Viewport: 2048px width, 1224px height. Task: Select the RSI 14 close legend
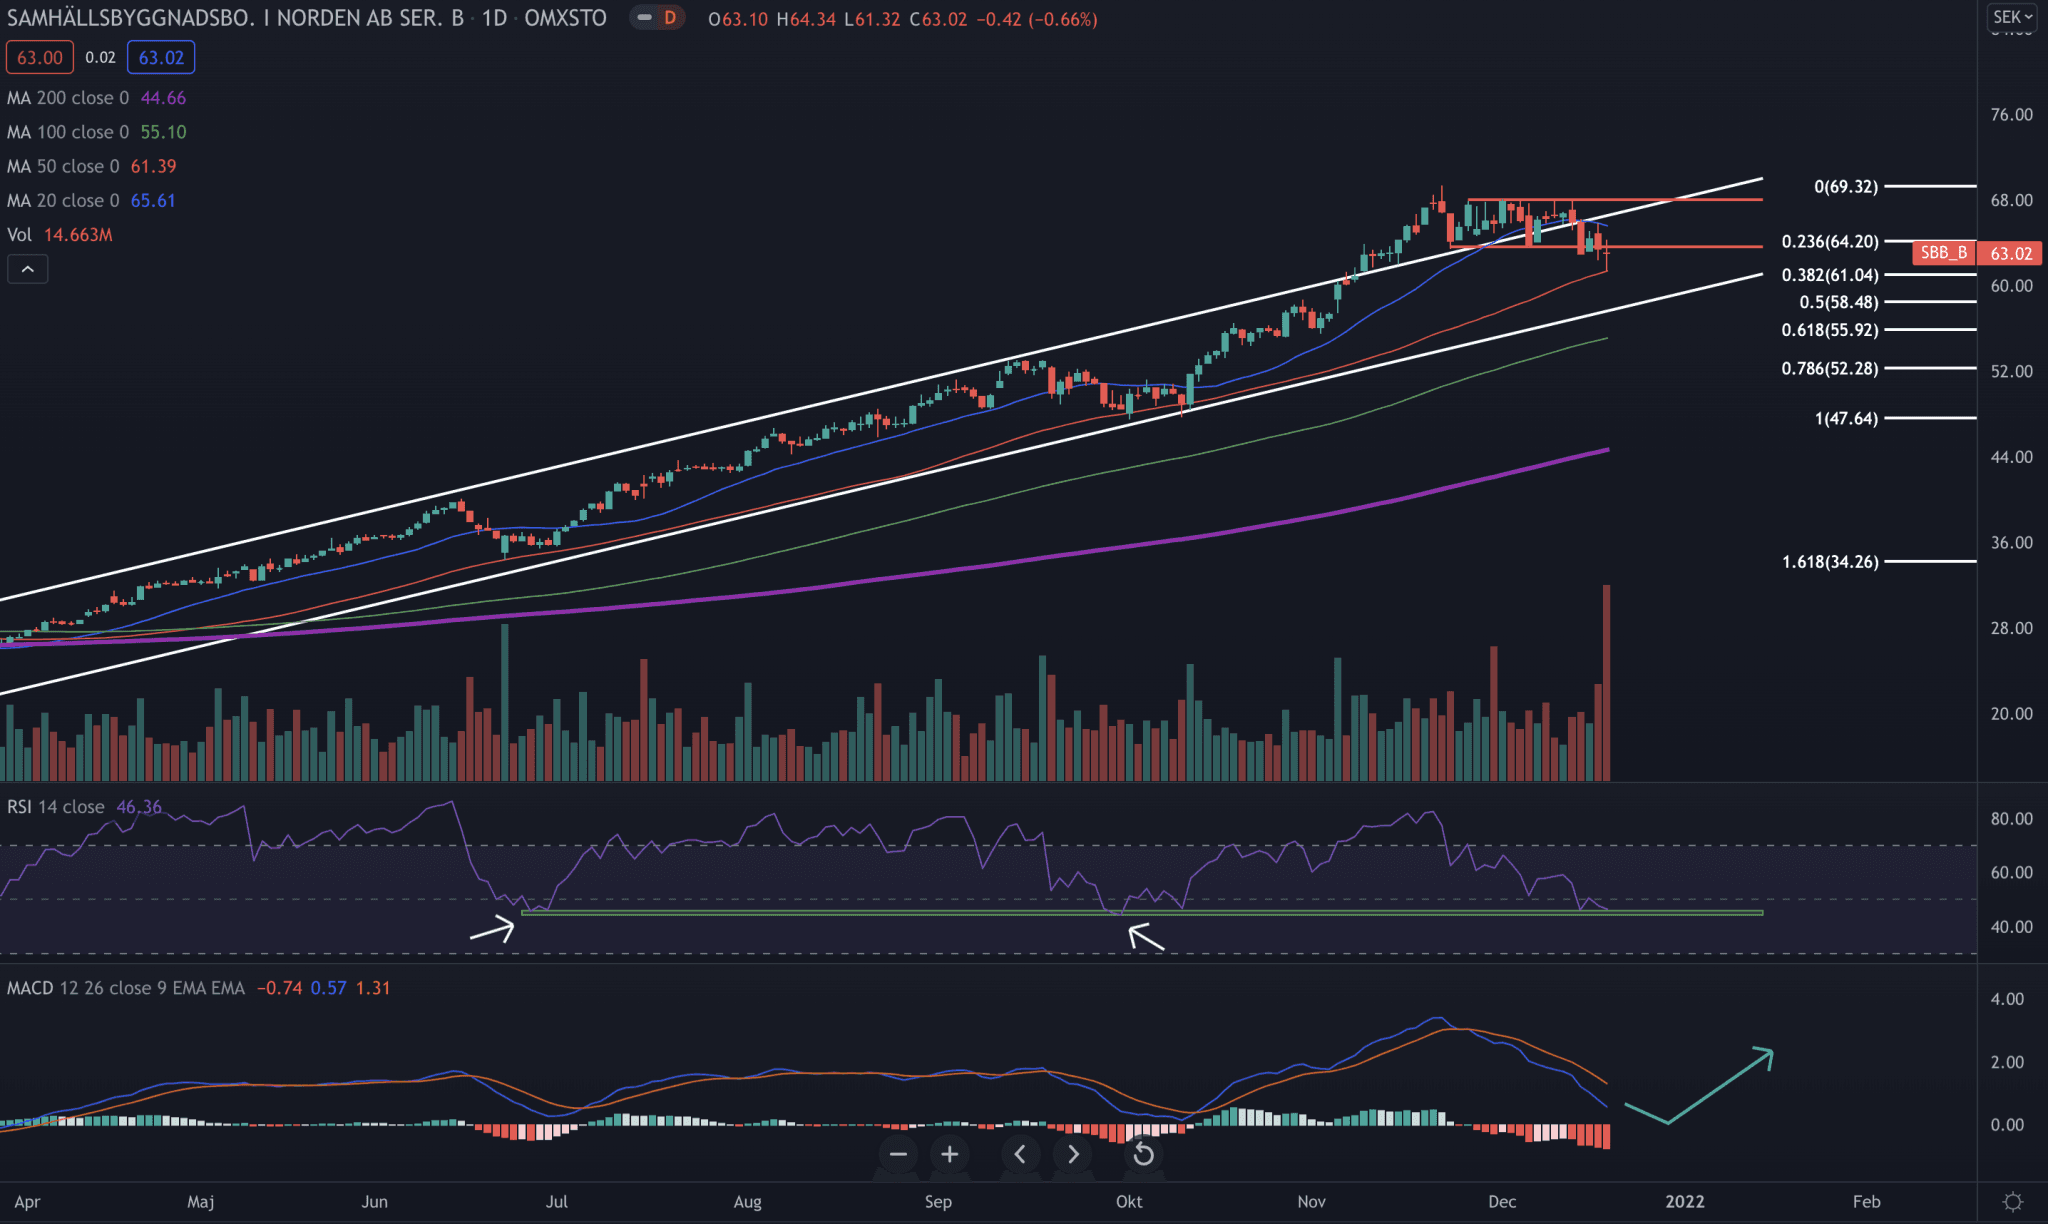pyautogui.click(x=56, y=807)
